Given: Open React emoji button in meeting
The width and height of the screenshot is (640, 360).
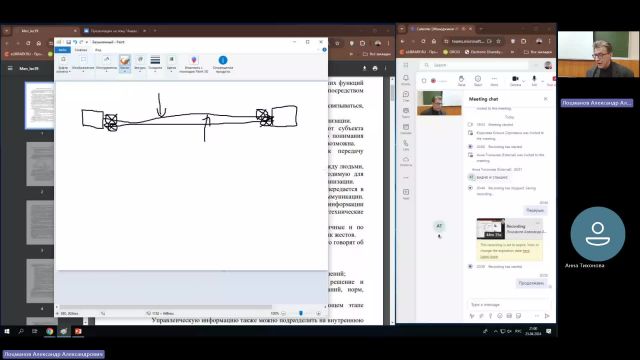Looking at the screenshot, I should (x=478, y=80).
